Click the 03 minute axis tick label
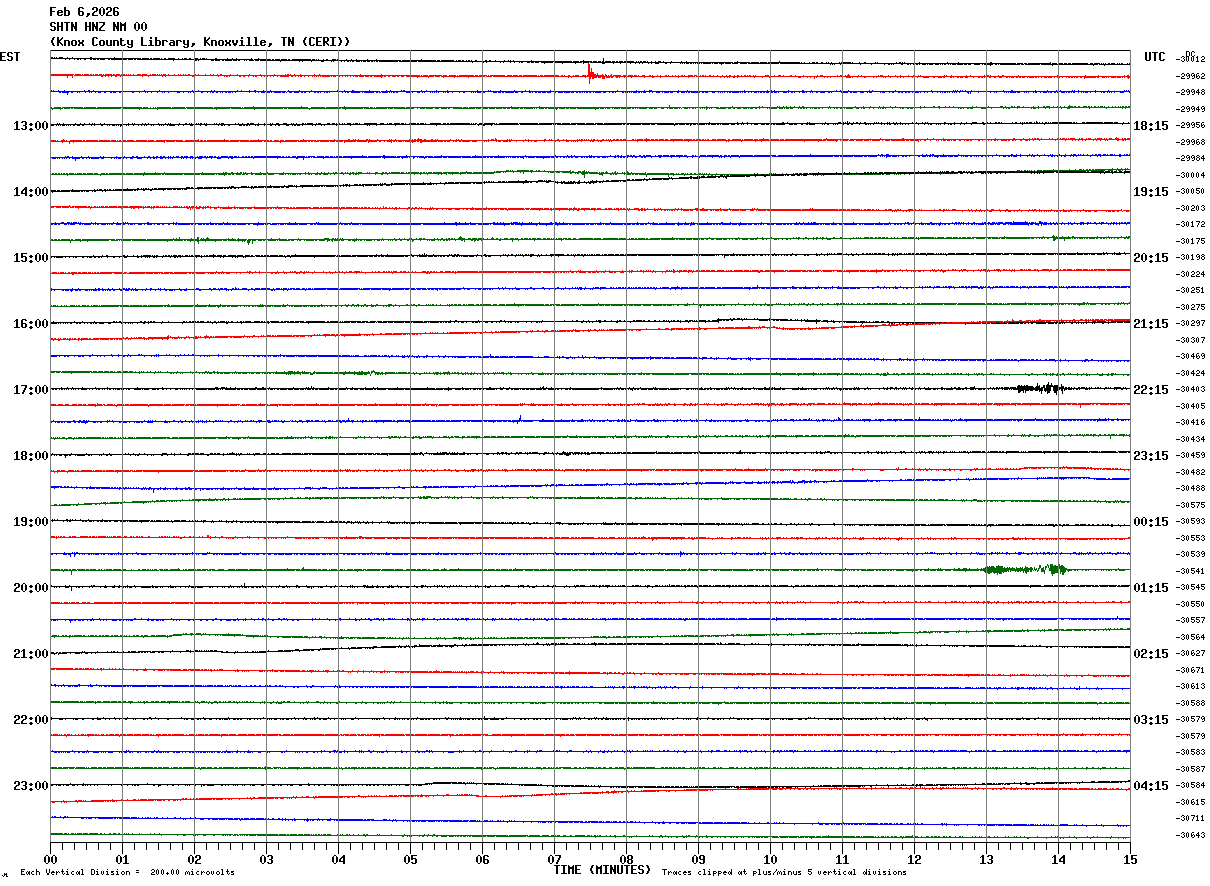The height and width of the screenshot is (886, 1210). pos(266,859)
